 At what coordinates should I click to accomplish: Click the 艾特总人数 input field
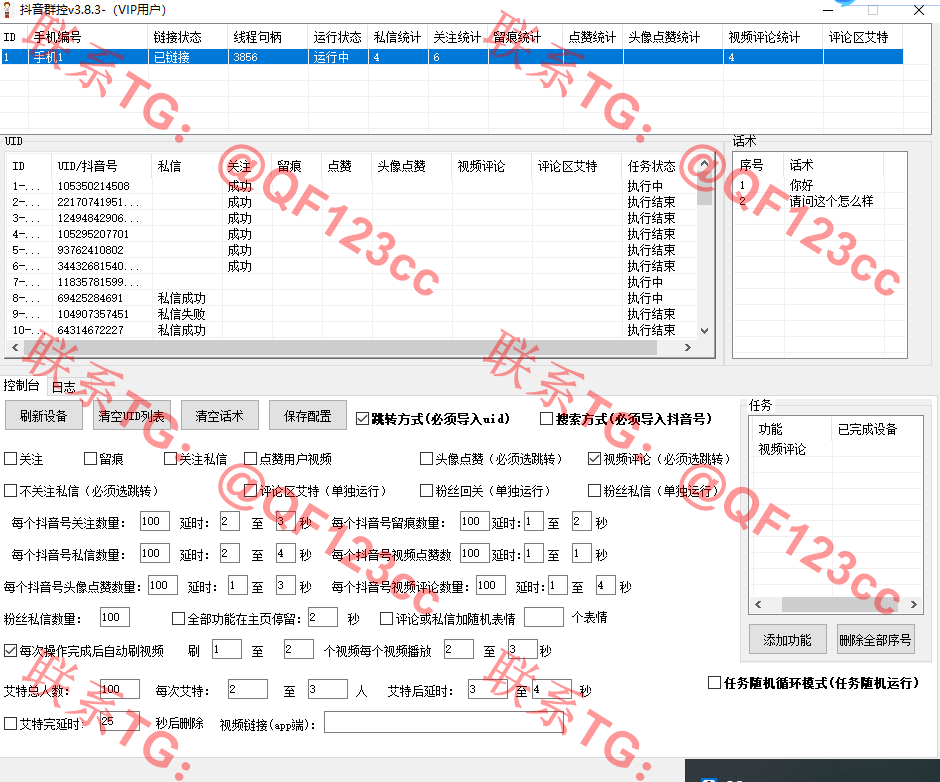pyautogui.click(x=120, y=690)
